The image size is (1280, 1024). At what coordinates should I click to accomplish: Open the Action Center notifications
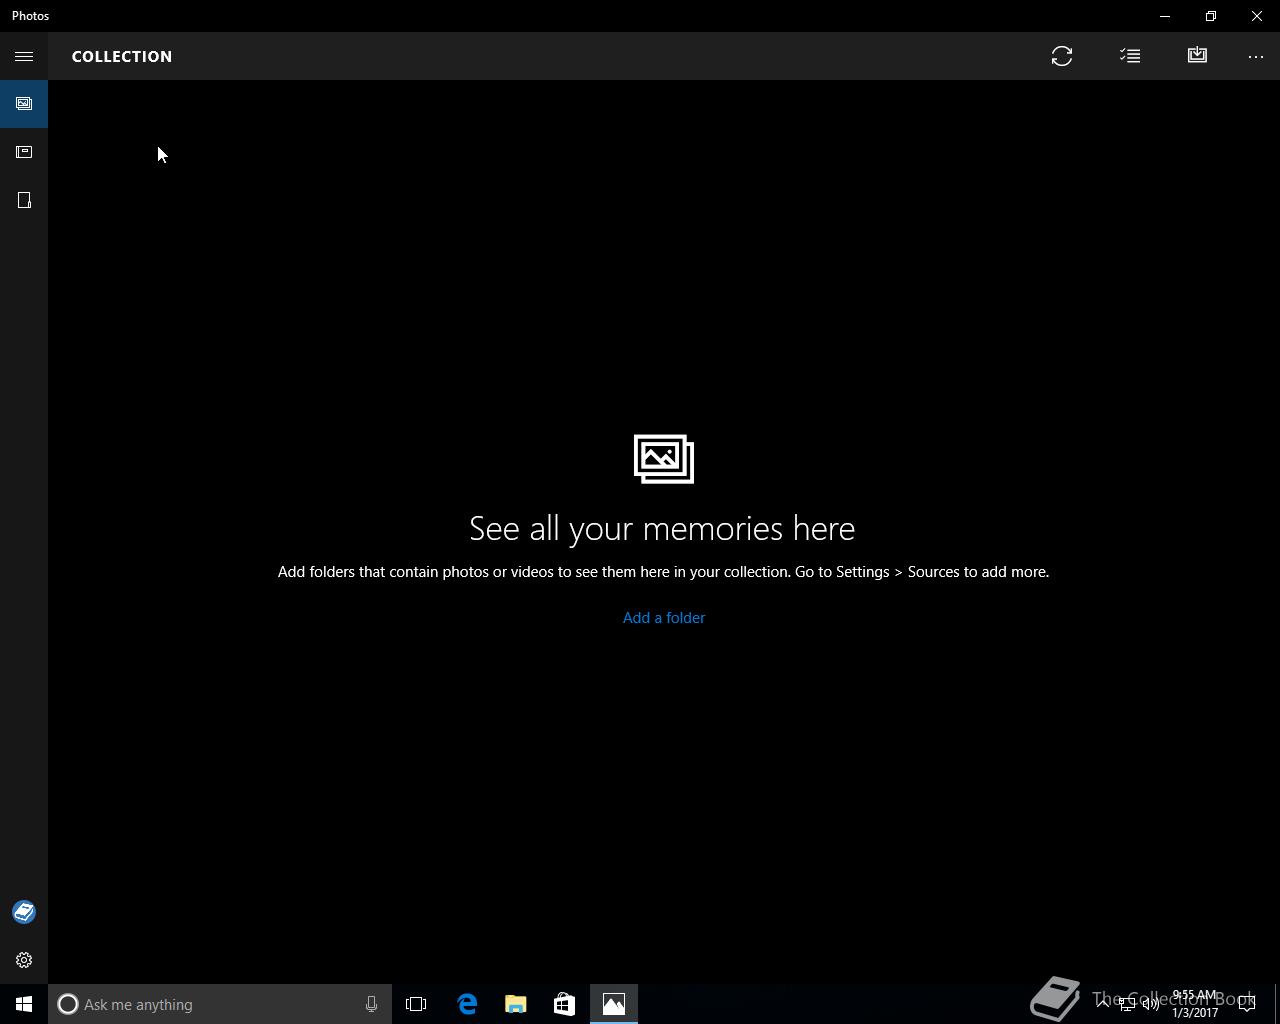(x=1247, y=1004)
